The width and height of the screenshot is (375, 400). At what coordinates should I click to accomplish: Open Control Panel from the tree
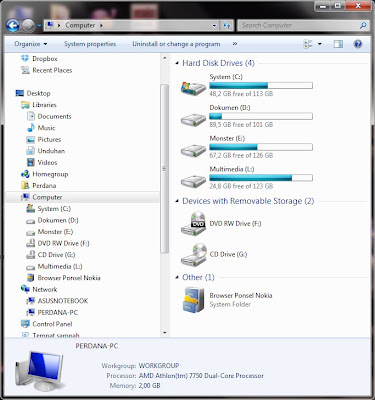point(46,324)
